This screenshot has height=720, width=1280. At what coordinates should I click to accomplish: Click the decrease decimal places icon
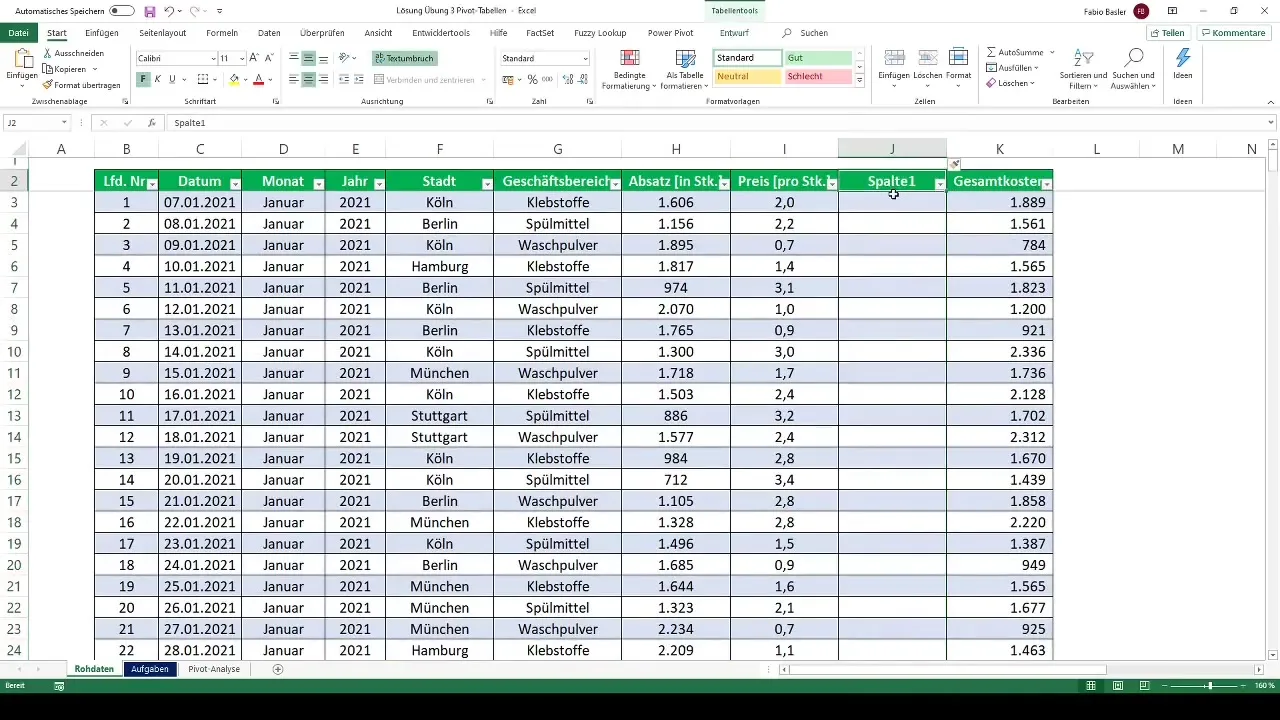pyautogui.click(x=581, y=79)
